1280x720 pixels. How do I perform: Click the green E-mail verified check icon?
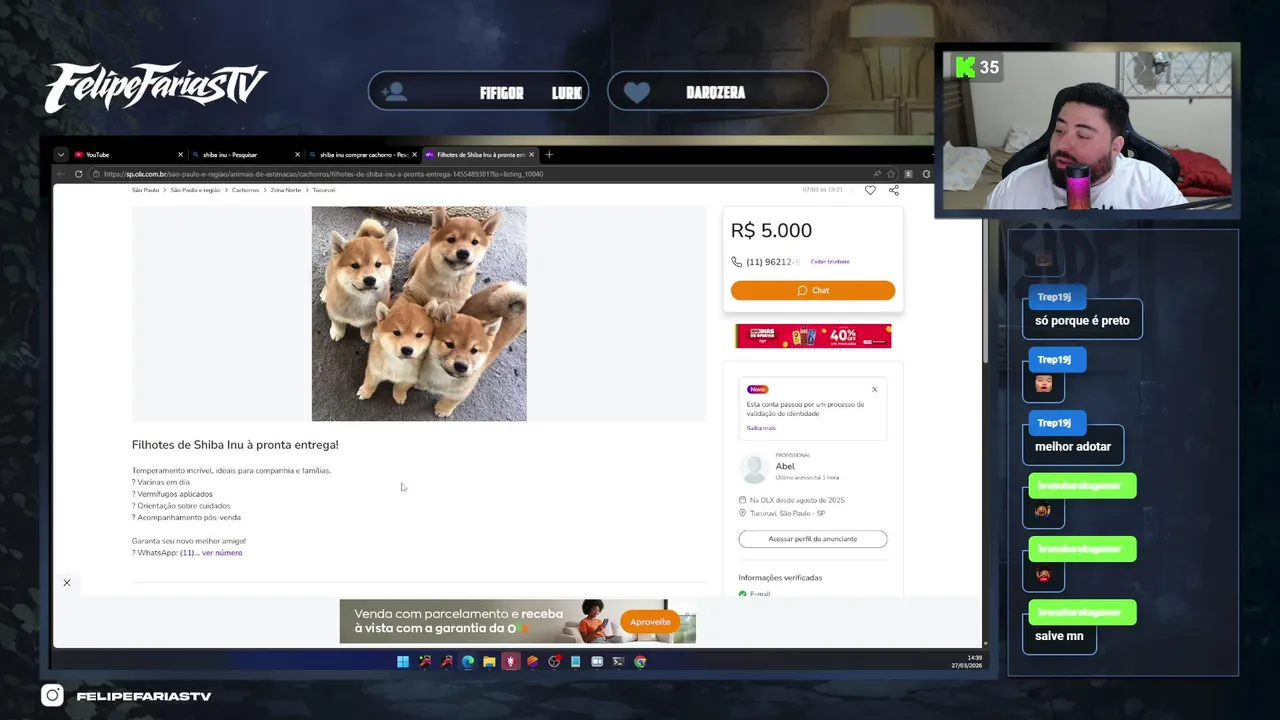742,594
